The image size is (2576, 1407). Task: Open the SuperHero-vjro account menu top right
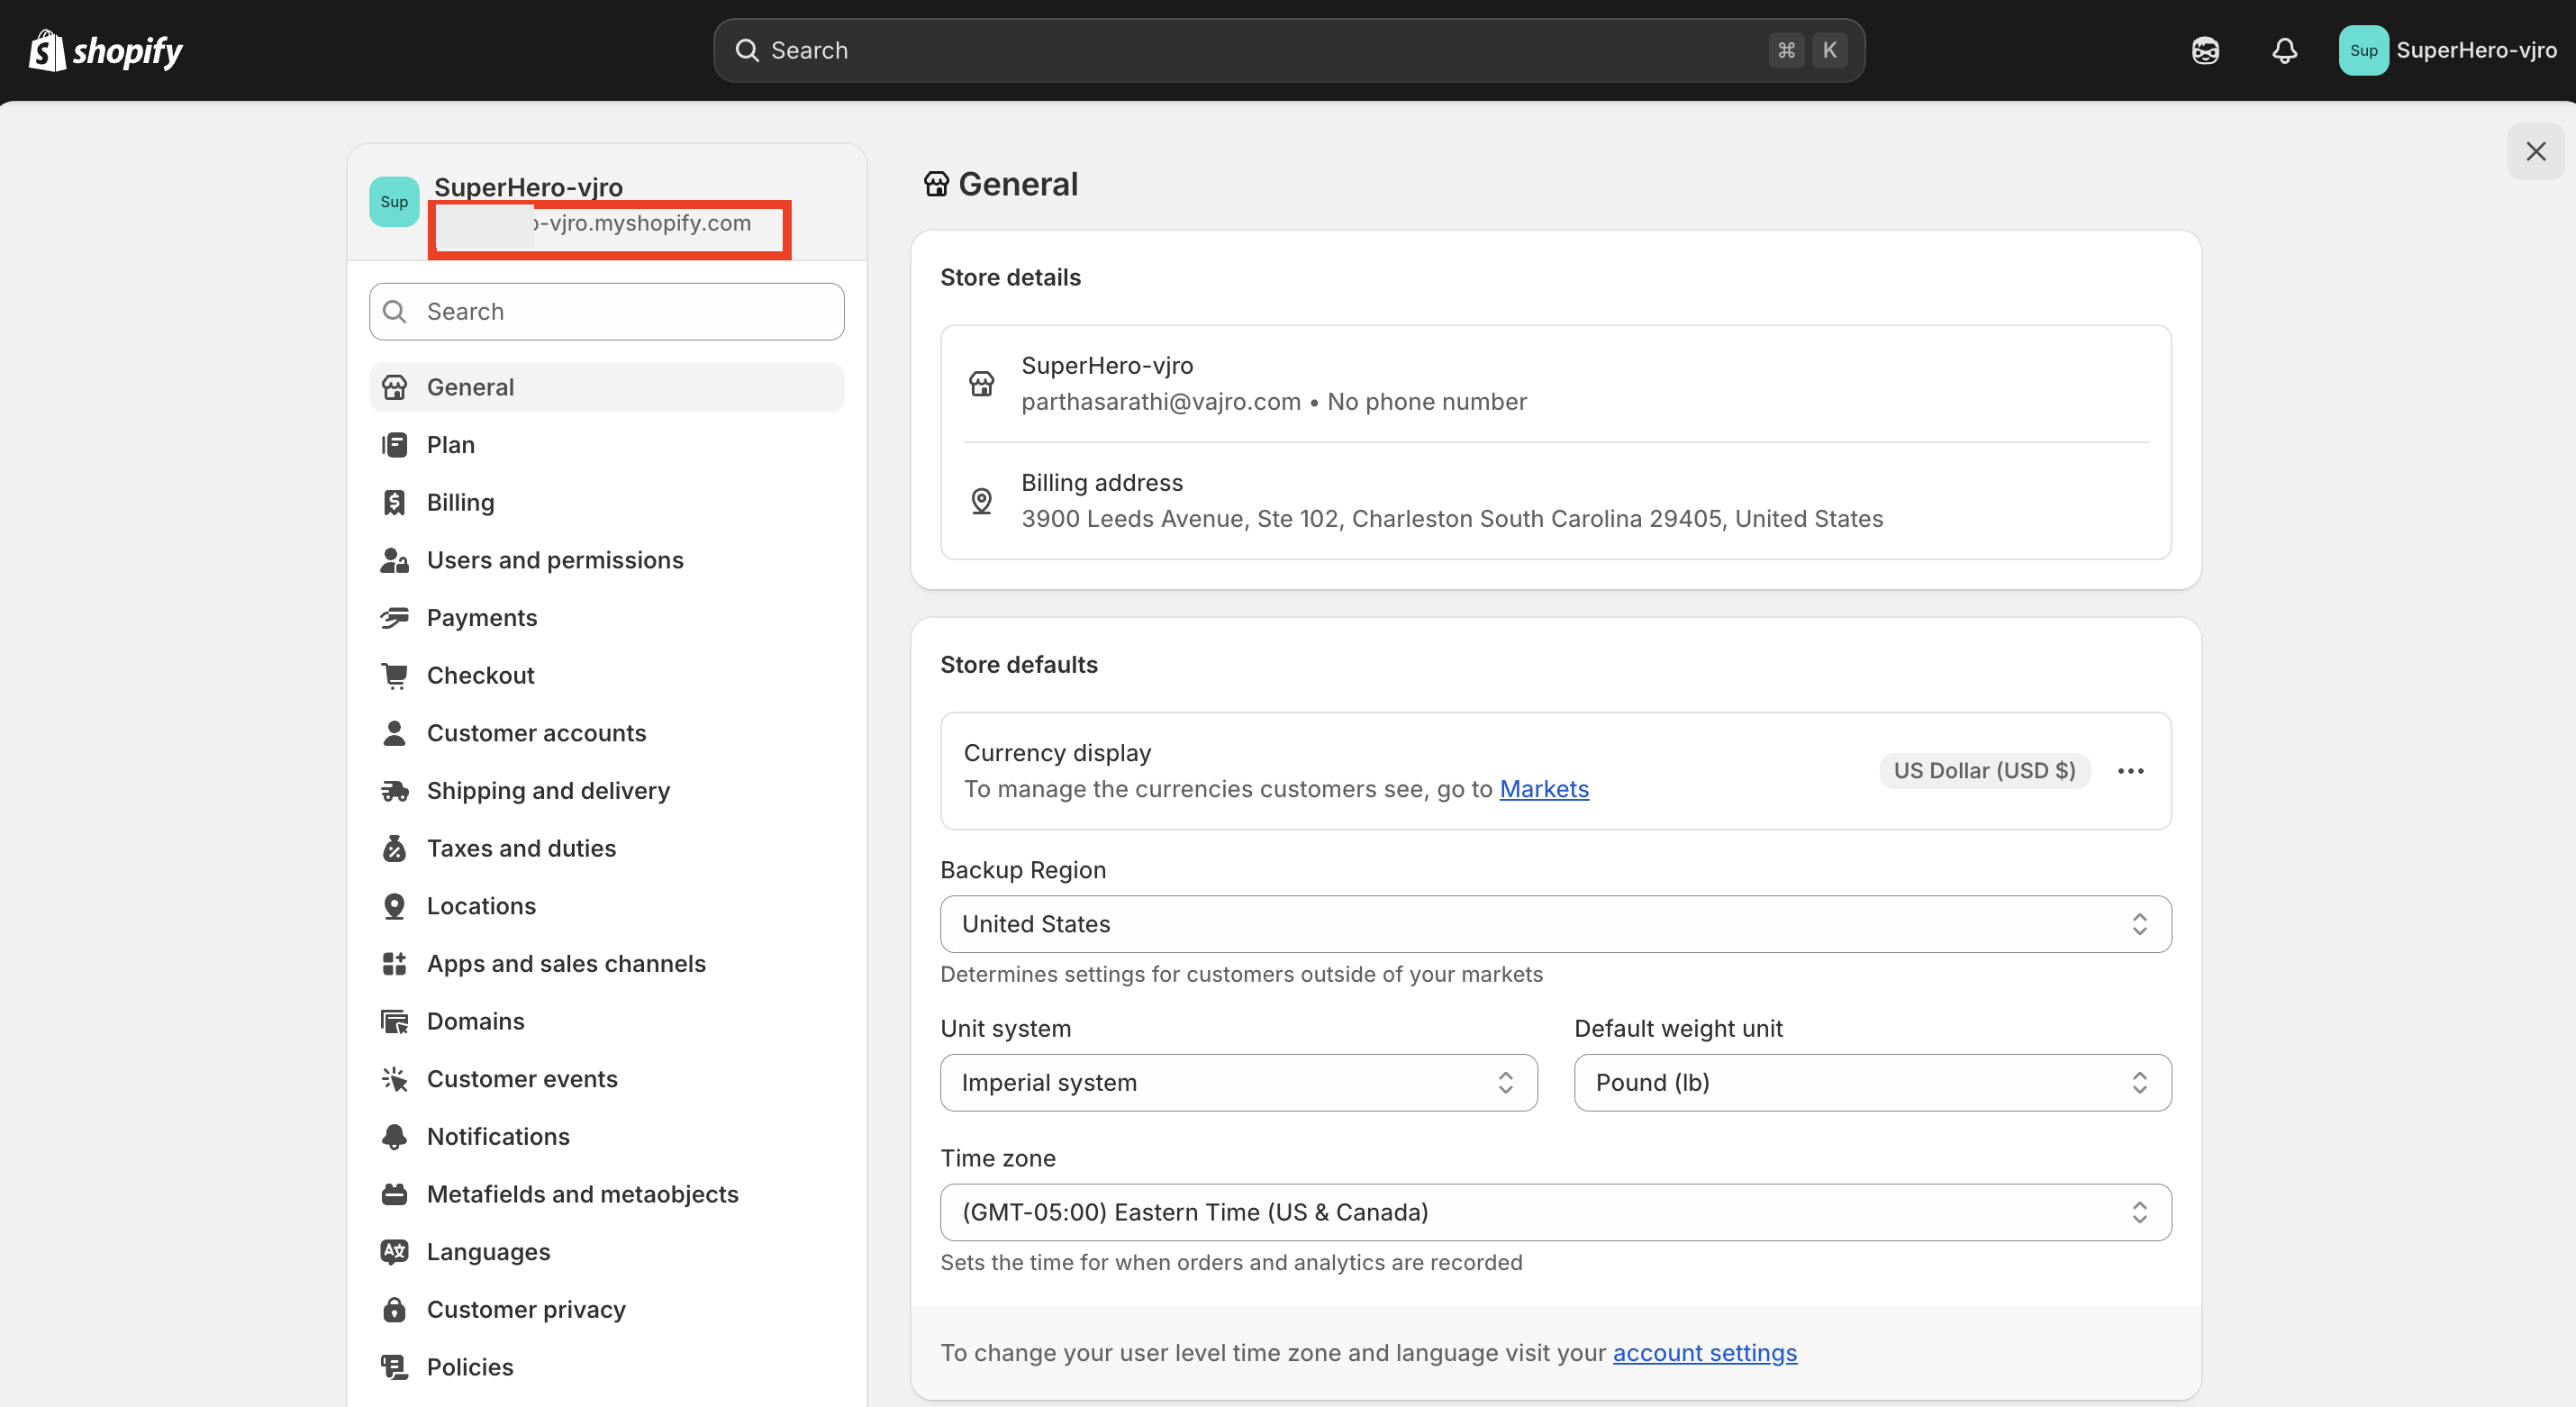point(2447,50)
